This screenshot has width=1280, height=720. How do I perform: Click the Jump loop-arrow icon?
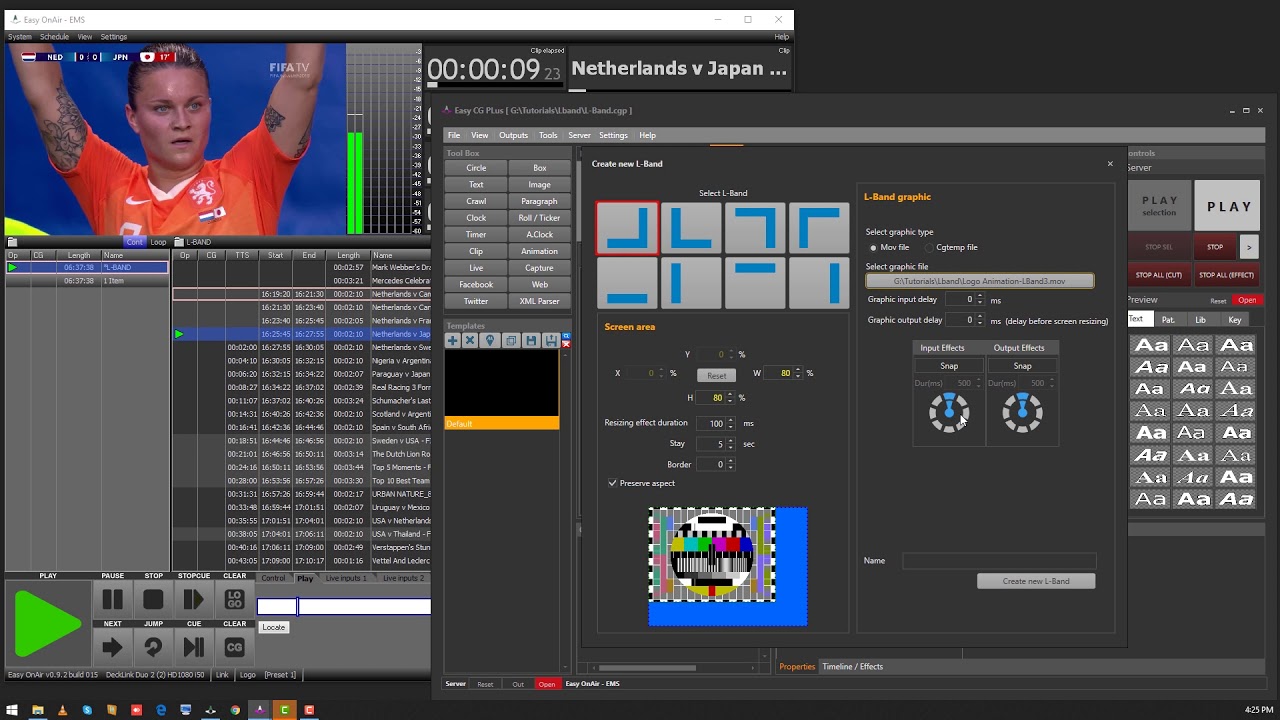[x=153, y=648]
